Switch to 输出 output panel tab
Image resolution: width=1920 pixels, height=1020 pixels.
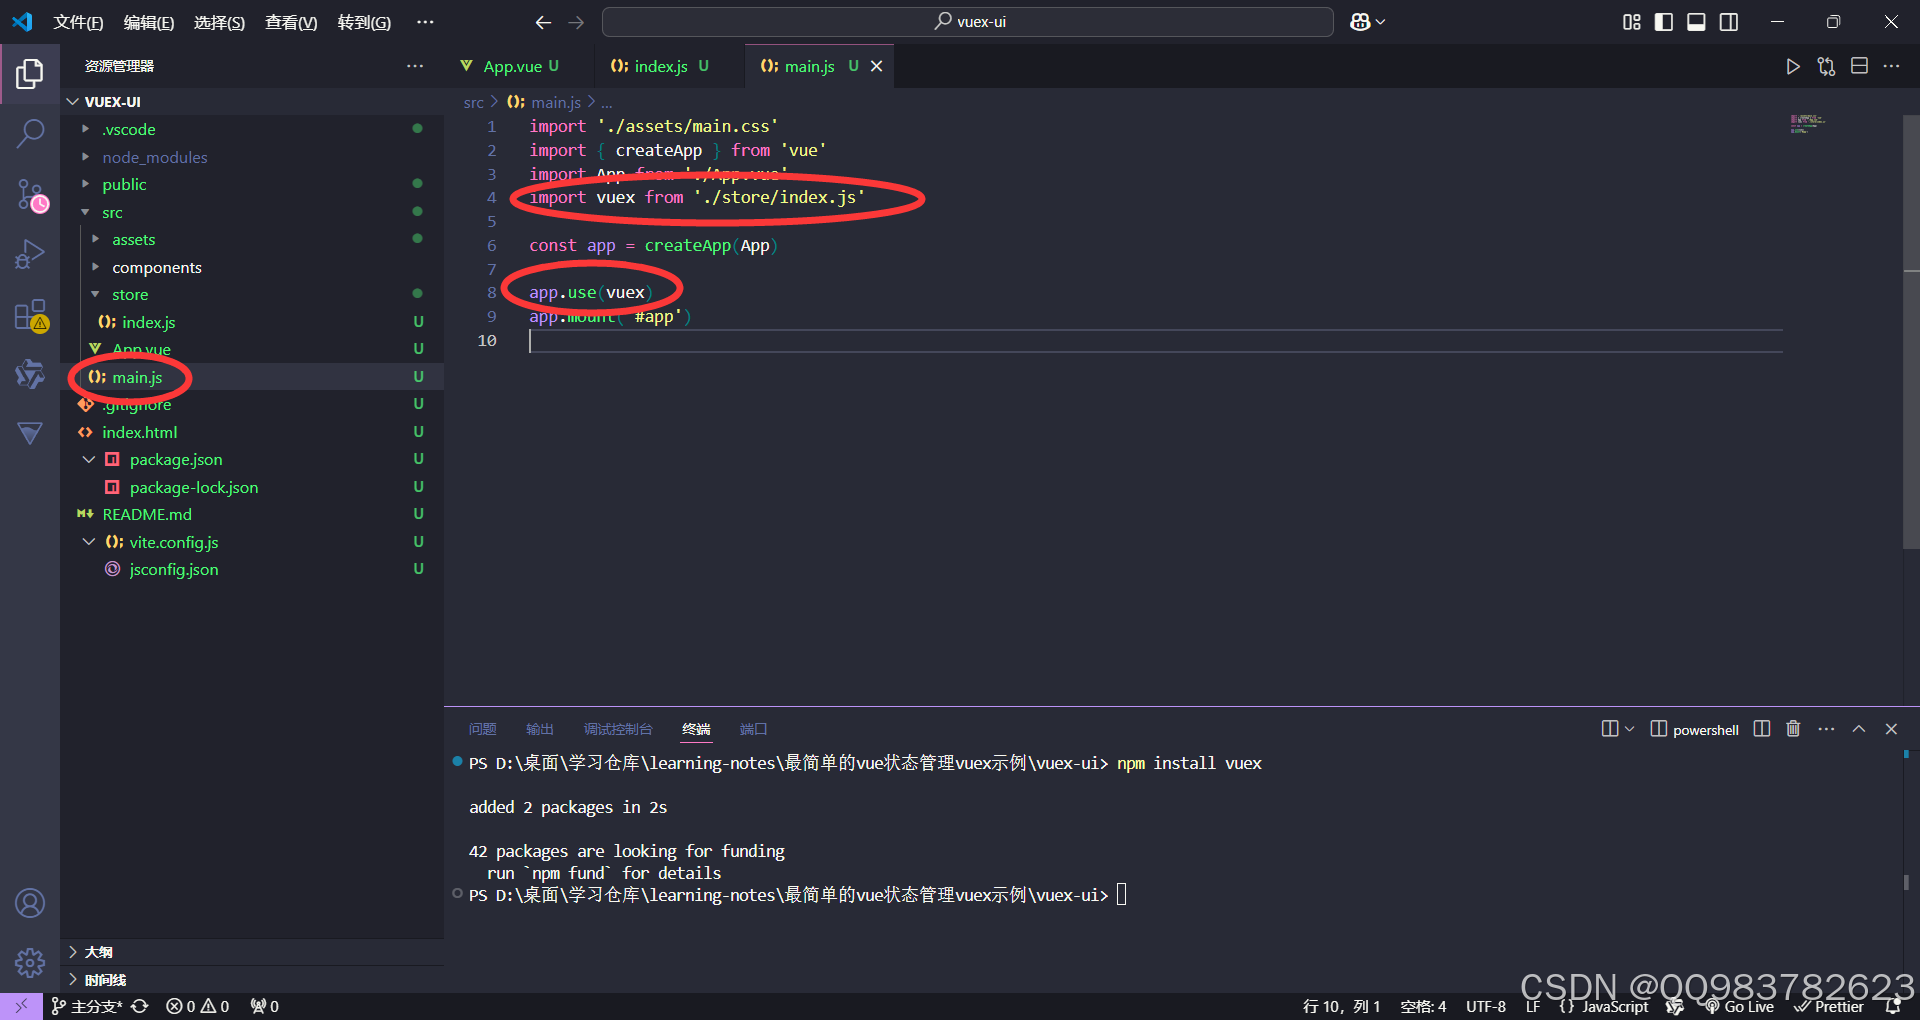[x=540, y=729]
